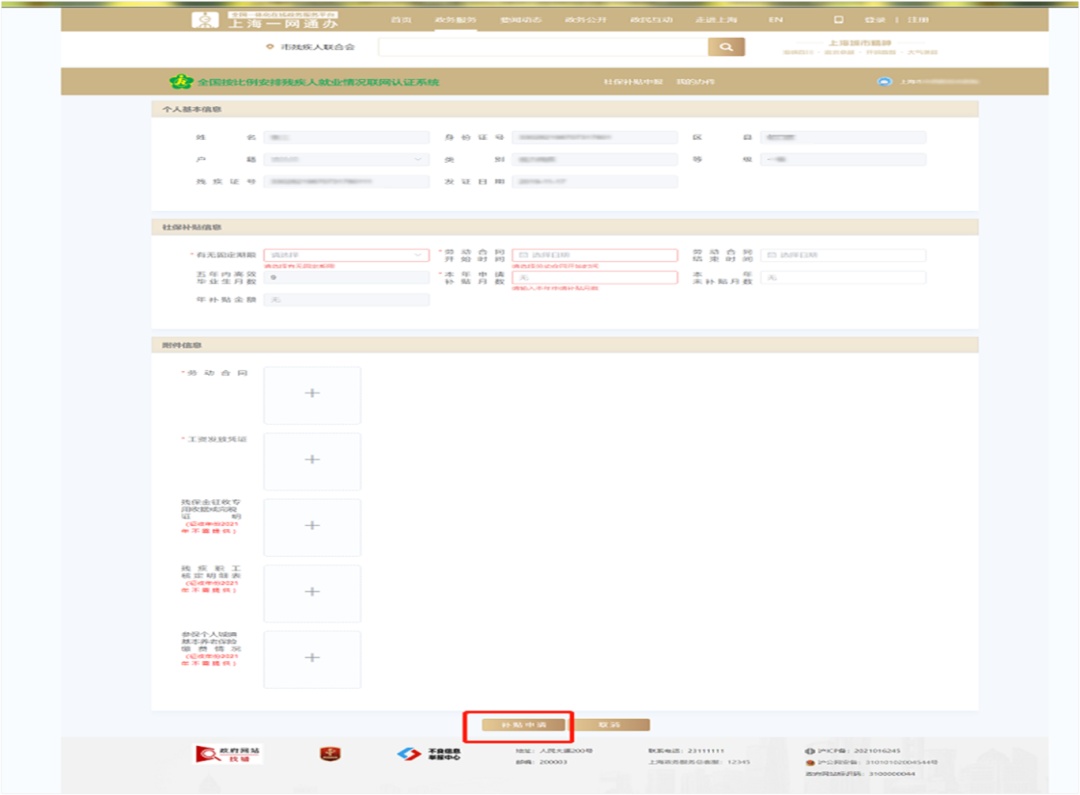Viewport: 1080px width, 795px height.
Task: Click the blue user avatar icon
Action: click(884, 81)
